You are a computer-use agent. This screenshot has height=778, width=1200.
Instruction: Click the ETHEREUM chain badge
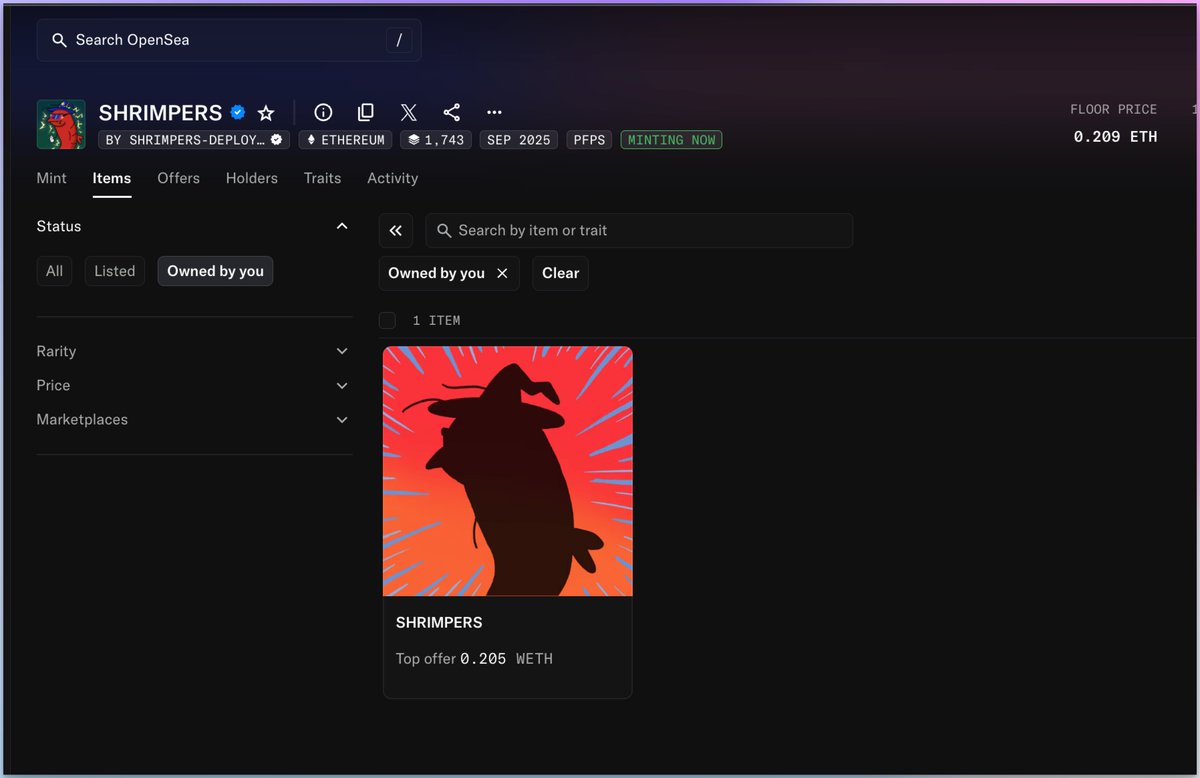click(x=346, y=140)
